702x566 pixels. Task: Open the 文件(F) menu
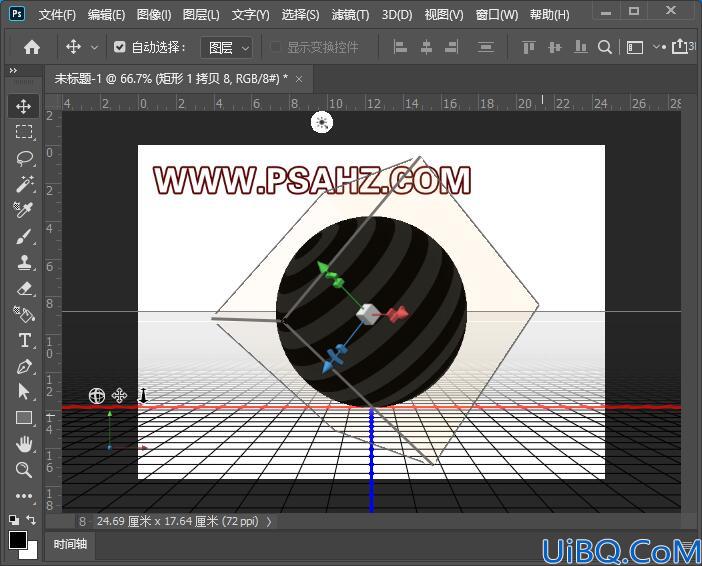(x=57, y=15)
